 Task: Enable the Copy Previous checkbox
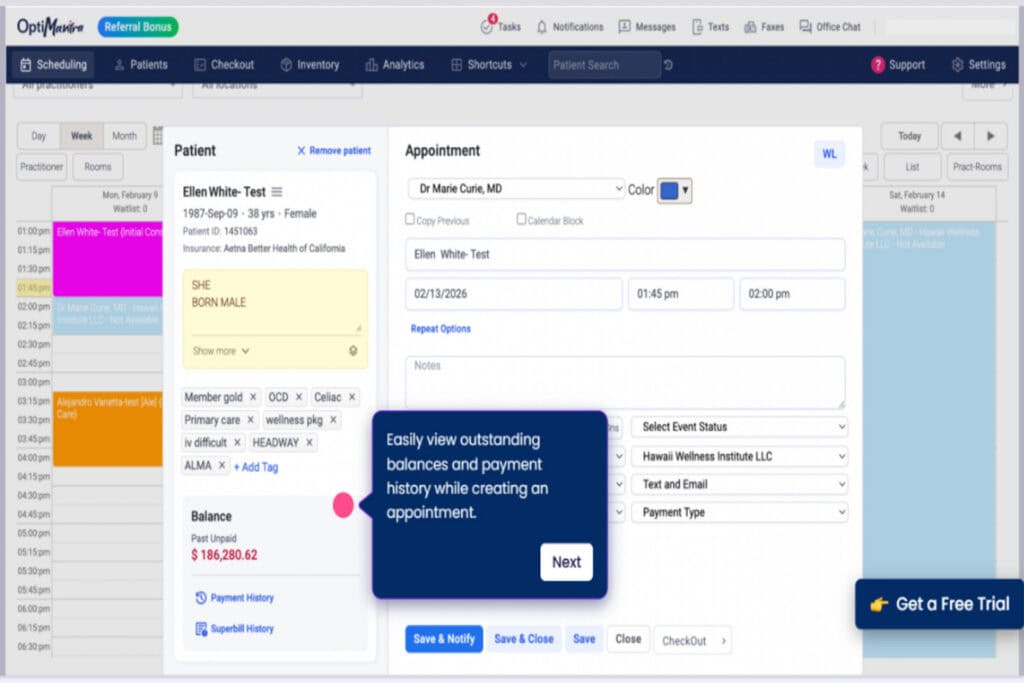coord(410,219)
